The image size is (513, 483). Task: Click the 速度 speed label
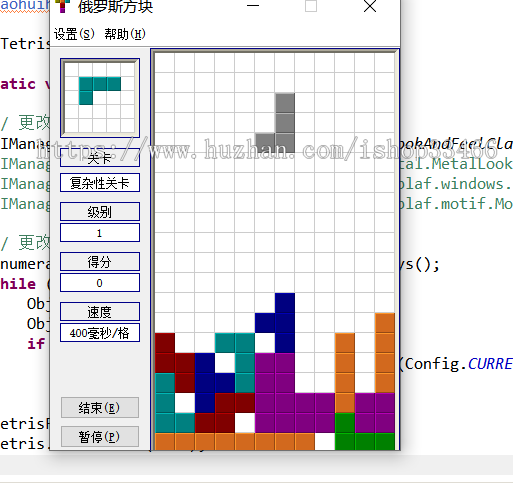pyautogui.click(x=100, y=311)
